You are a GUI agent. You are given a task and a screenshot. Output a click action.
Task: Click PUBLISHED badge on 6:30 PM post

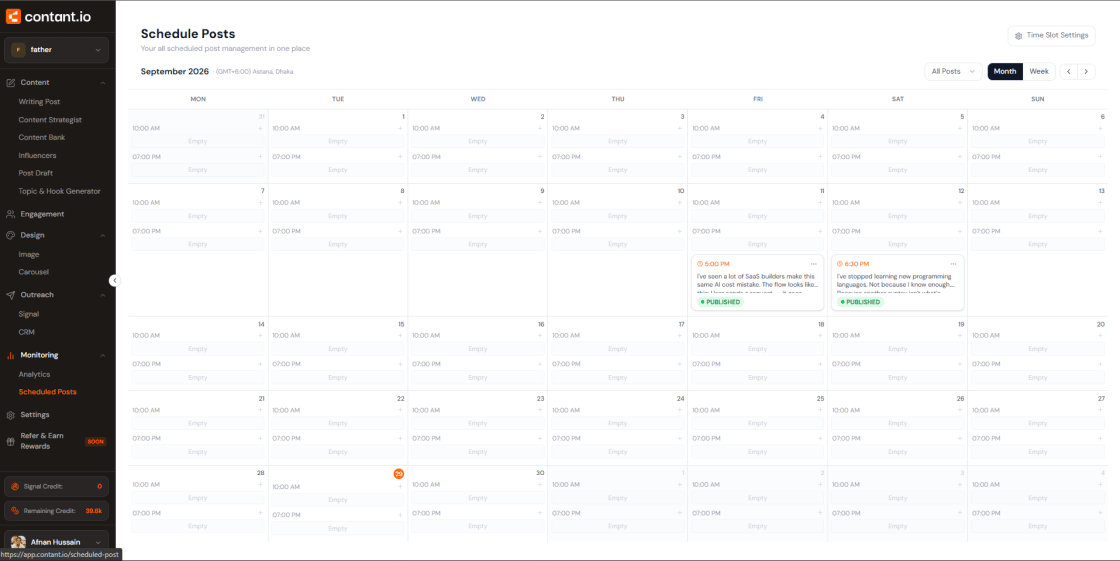coord(860,302)
